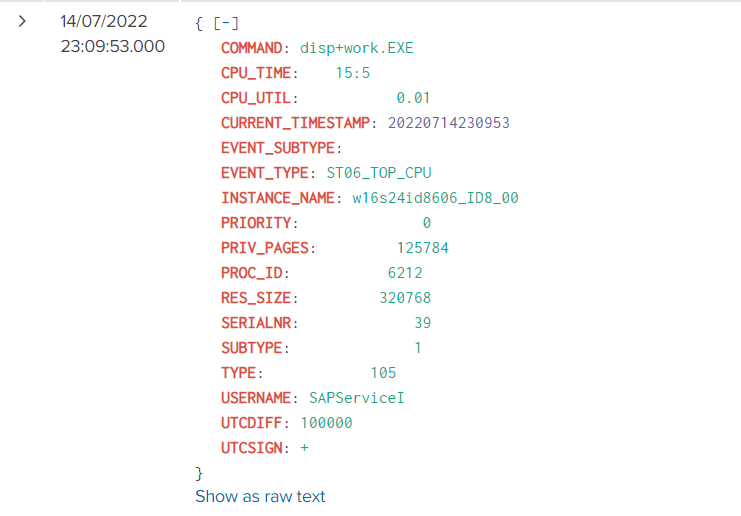Viewport: 741px width, 516px height.
Task: Click the INSTANCE_NAME value w16s24id8606_ID8_00
Action: coord(435,198)
